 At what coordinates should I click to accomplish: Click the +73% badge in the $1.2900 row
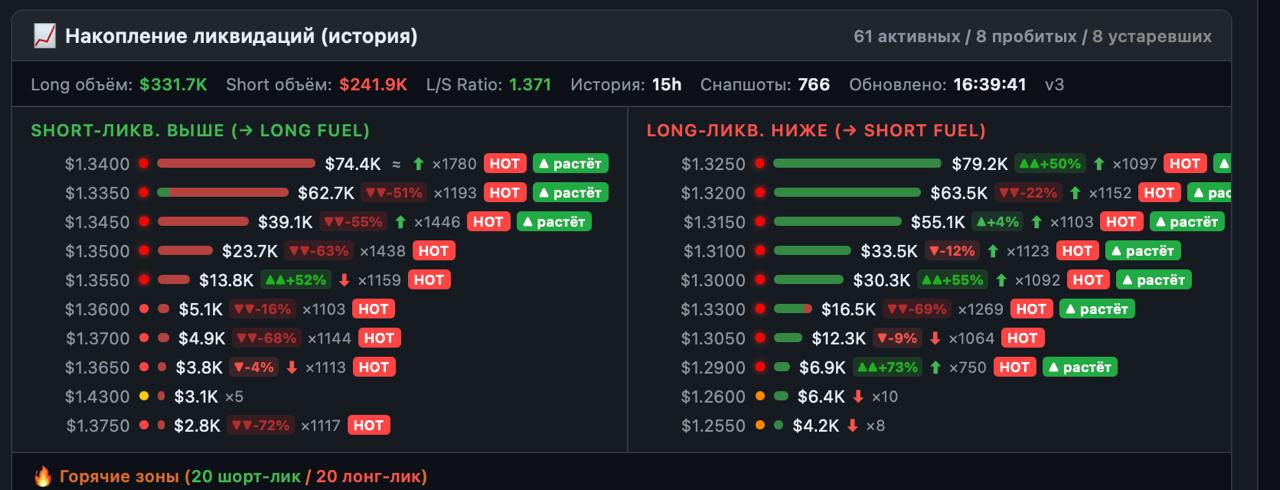click(888, 367)
